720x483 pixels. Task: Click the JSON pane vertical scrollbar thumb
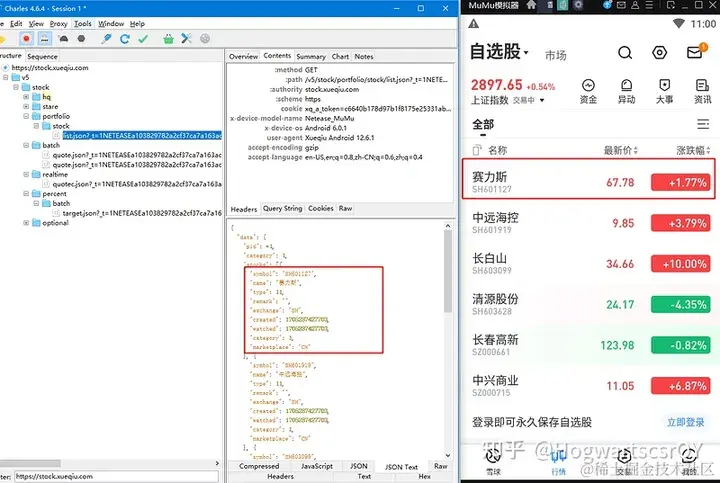[x=448, y=271]
